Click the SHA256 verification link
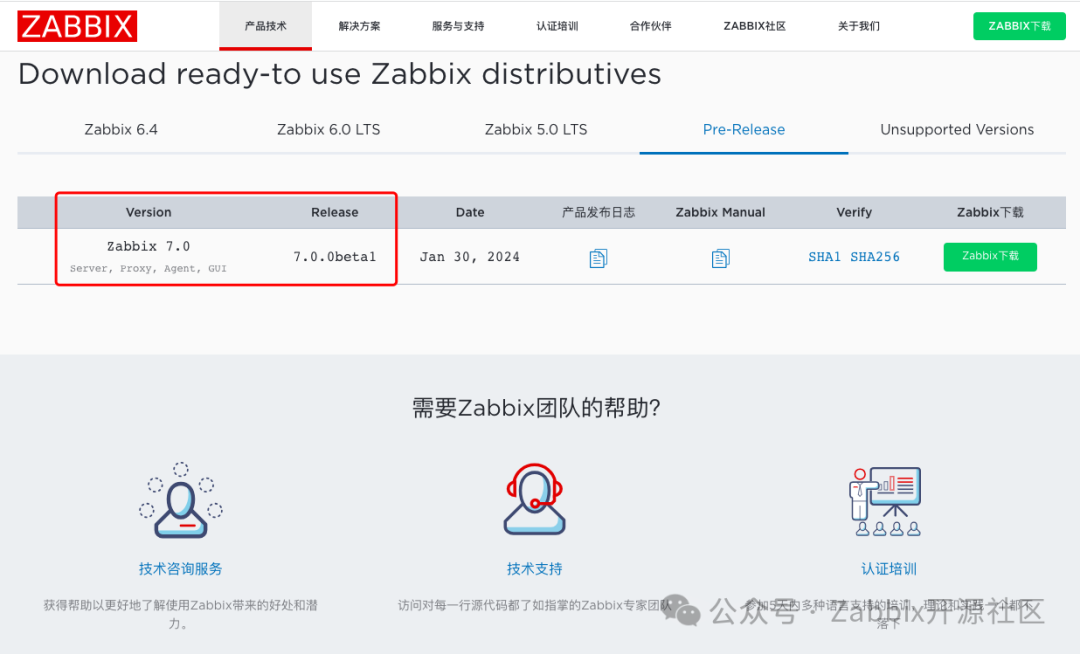 (x=875, y=257)
